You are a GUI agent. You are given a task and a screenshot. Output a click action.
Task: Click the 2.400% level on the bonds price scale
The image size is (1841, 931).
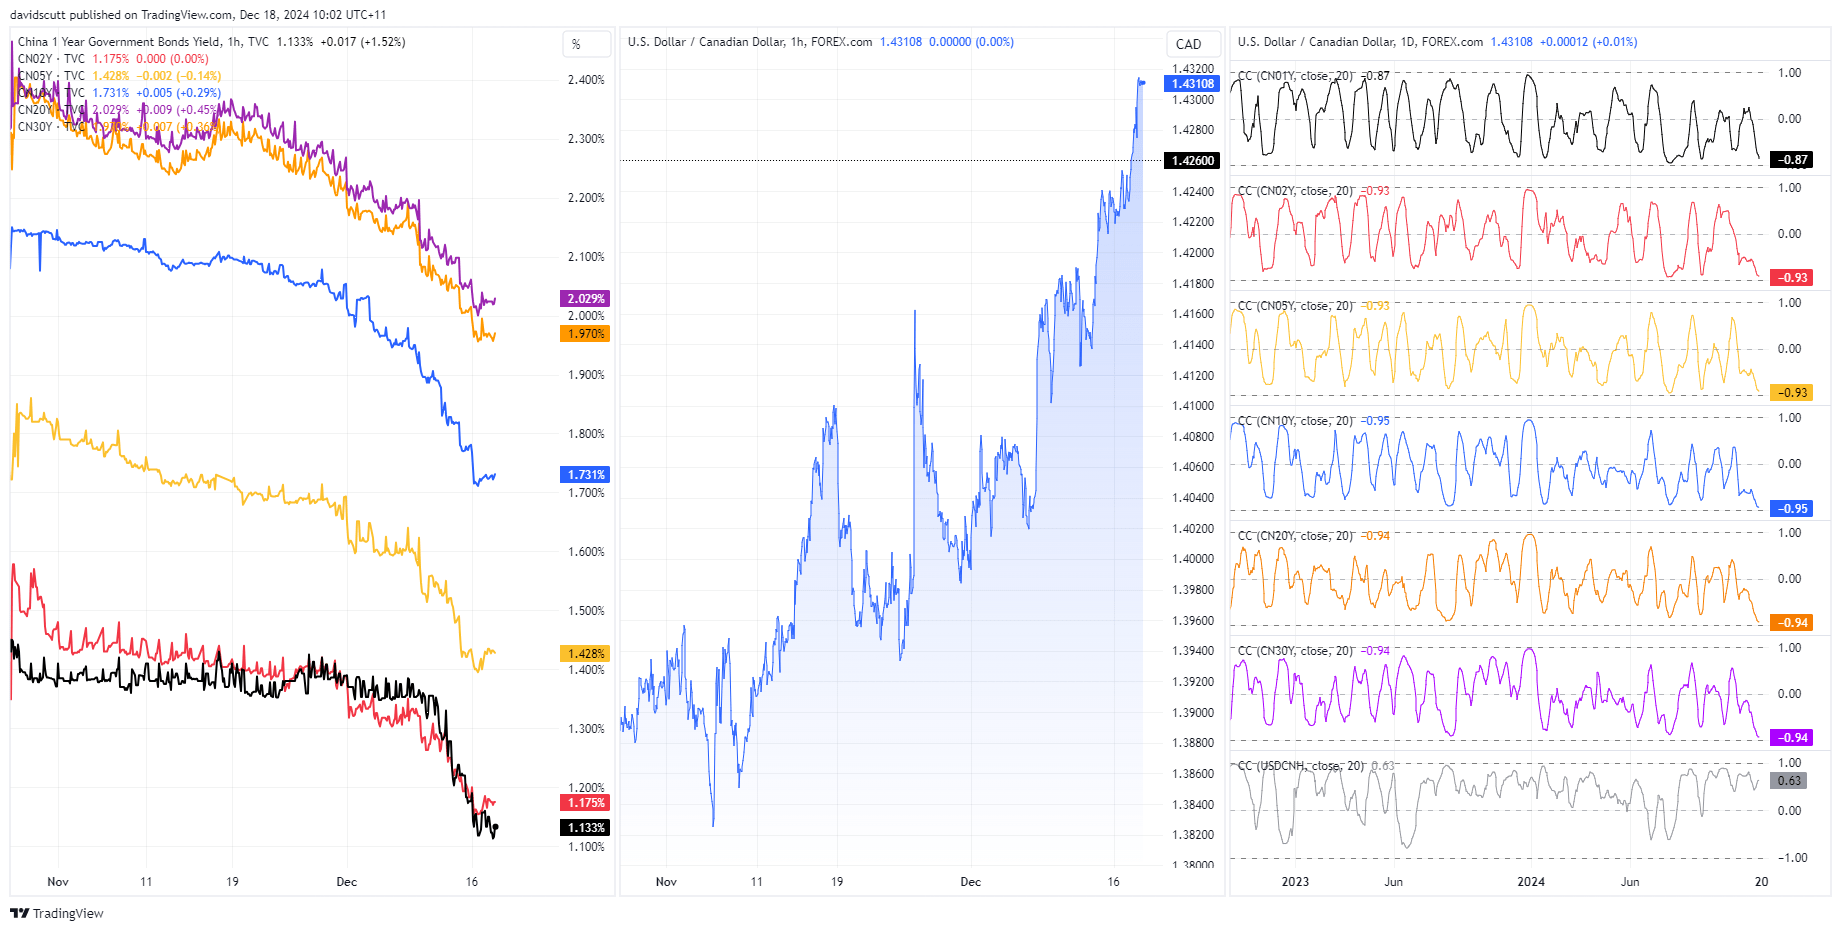586,80
